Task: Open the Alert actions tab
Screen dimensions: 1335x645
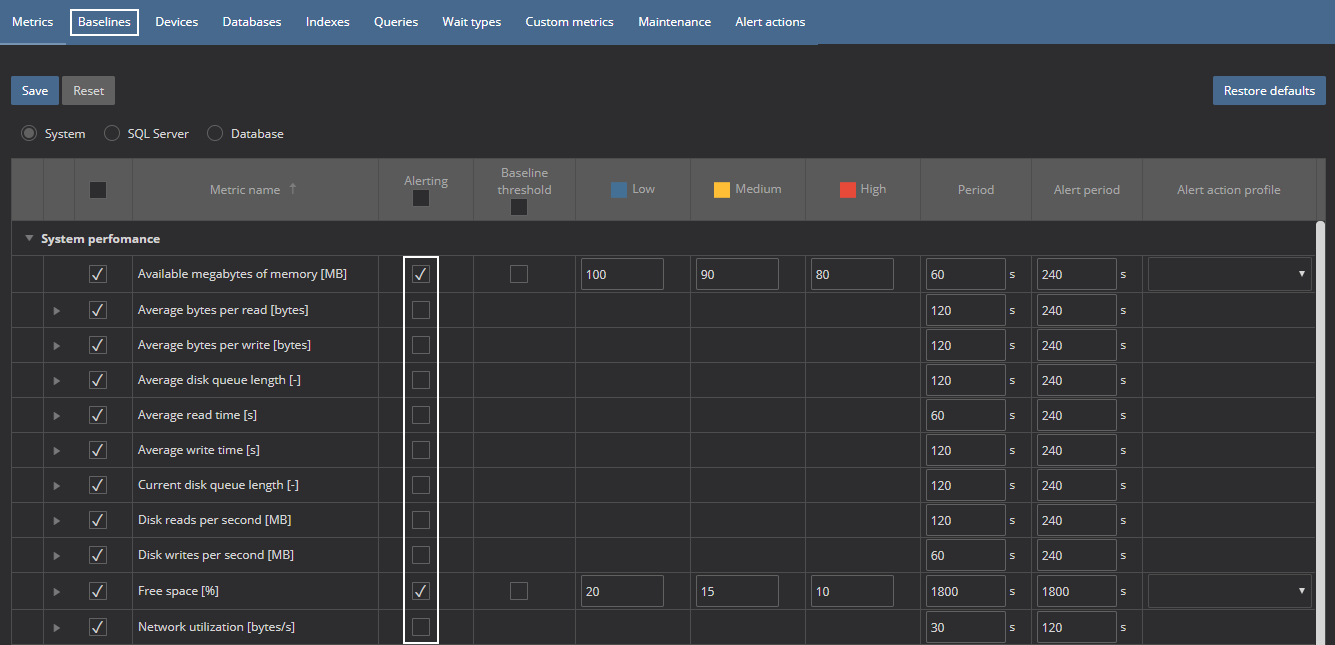Action: (769, 22)
